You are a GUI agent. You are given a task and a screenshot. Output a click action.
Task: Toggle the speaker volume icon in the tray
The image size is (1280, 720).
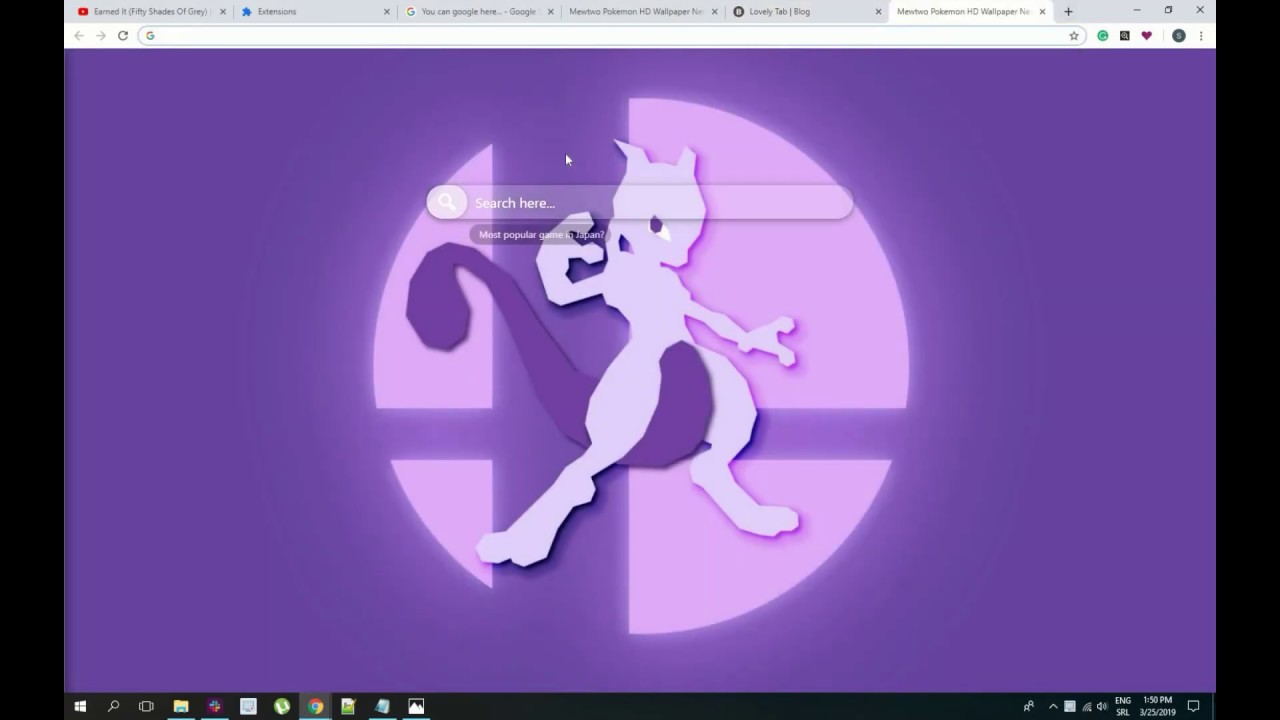[1102, 707]
